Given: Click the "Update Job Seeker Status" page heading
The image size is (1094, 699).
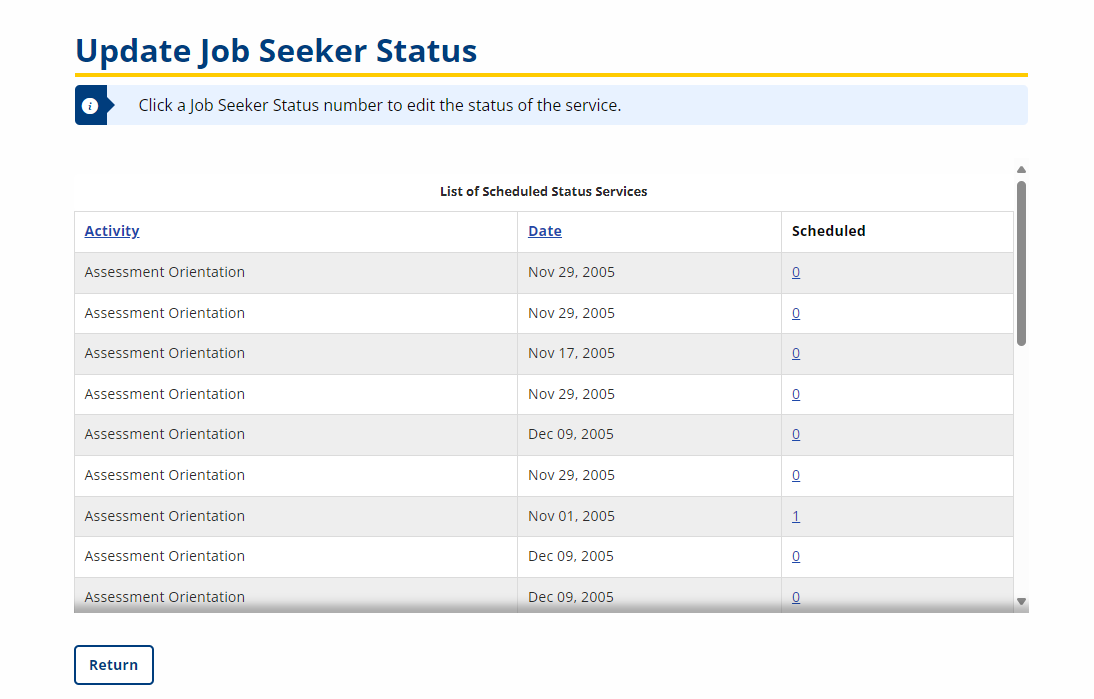Looking at the screenshot, I should pos(276,50).
